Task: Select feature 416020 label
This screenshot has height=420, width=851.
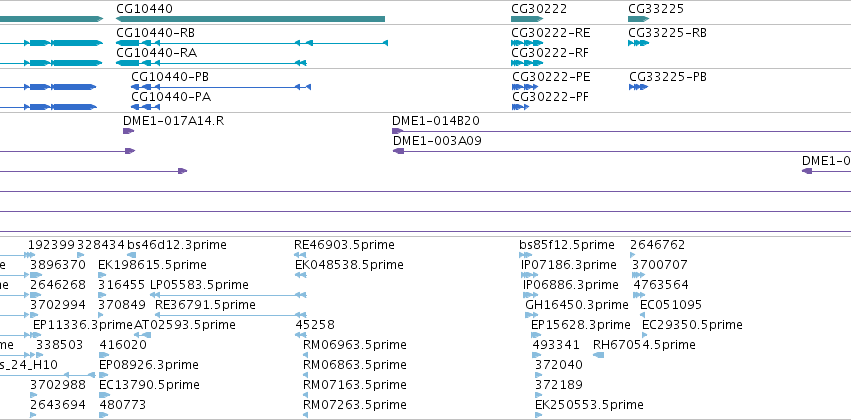Action: click(123, 345)
